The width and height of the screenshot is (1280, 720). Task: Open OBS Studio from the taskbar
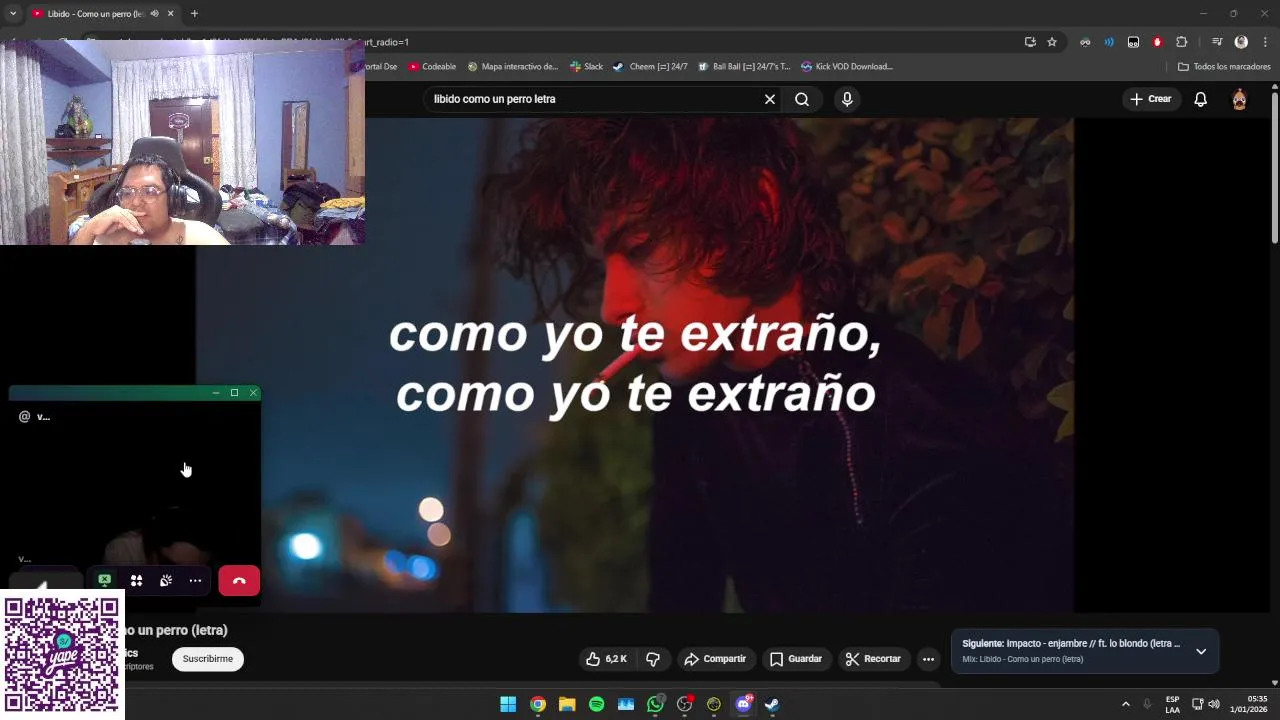click(x=685, y=704)
